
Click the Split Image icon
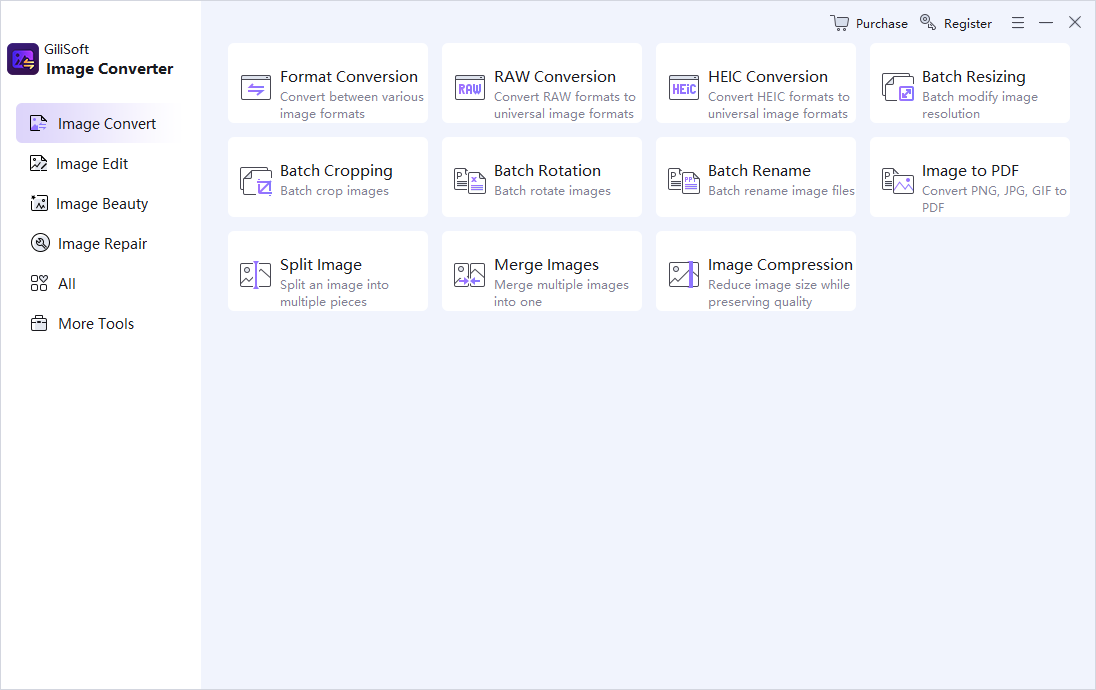click(x=256, y=275)
